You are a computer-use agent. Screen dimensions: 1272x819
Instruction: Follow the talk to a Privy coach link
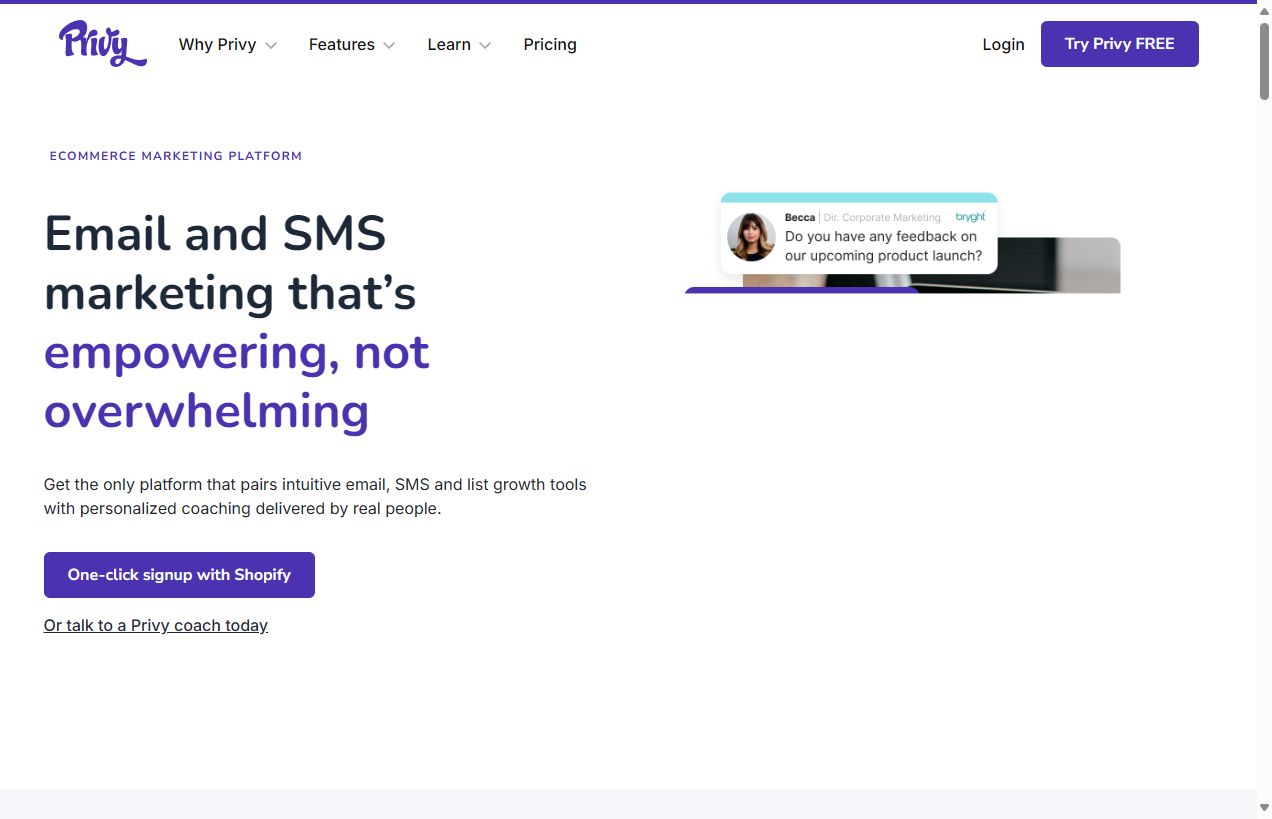click(x=156, y=626)
